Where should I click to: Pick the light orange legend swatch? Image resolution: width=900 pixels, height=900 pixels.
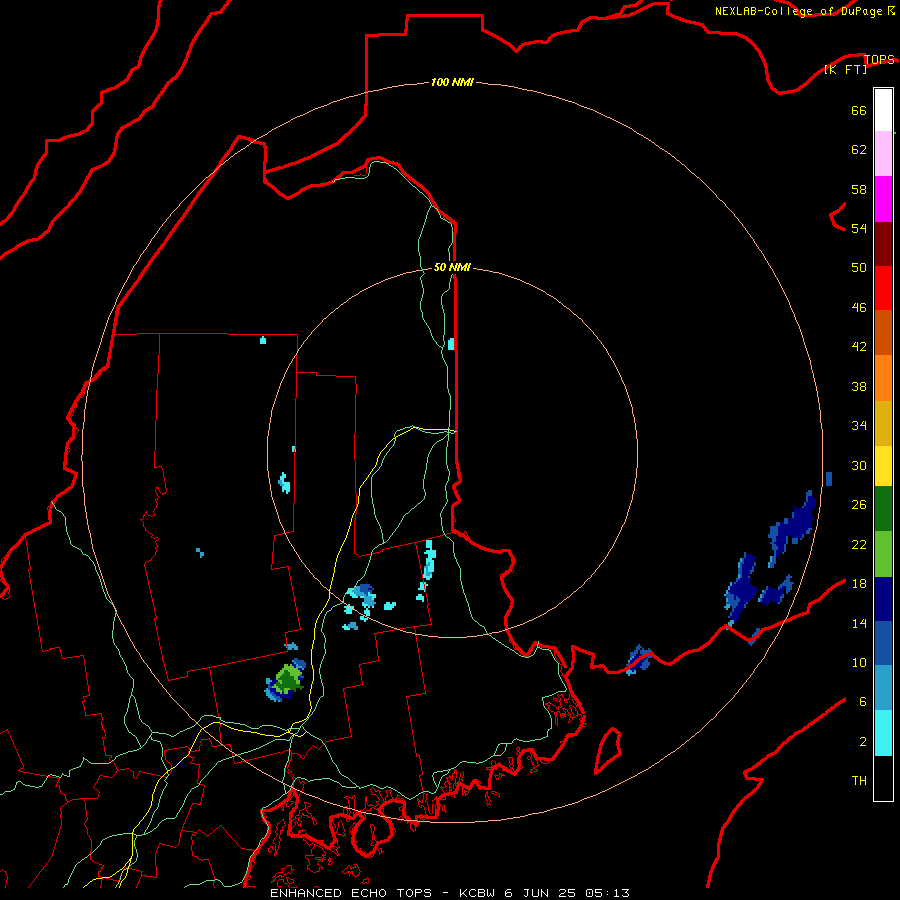click(x=883, y=378)
